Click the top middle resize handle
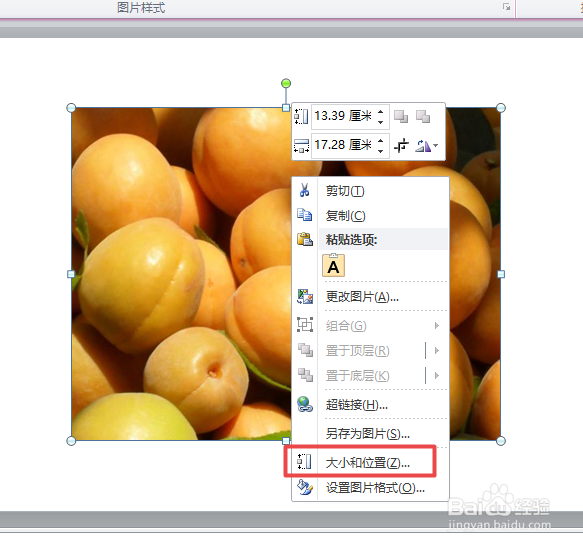The image size is (583, 546). tap(286, 108)
